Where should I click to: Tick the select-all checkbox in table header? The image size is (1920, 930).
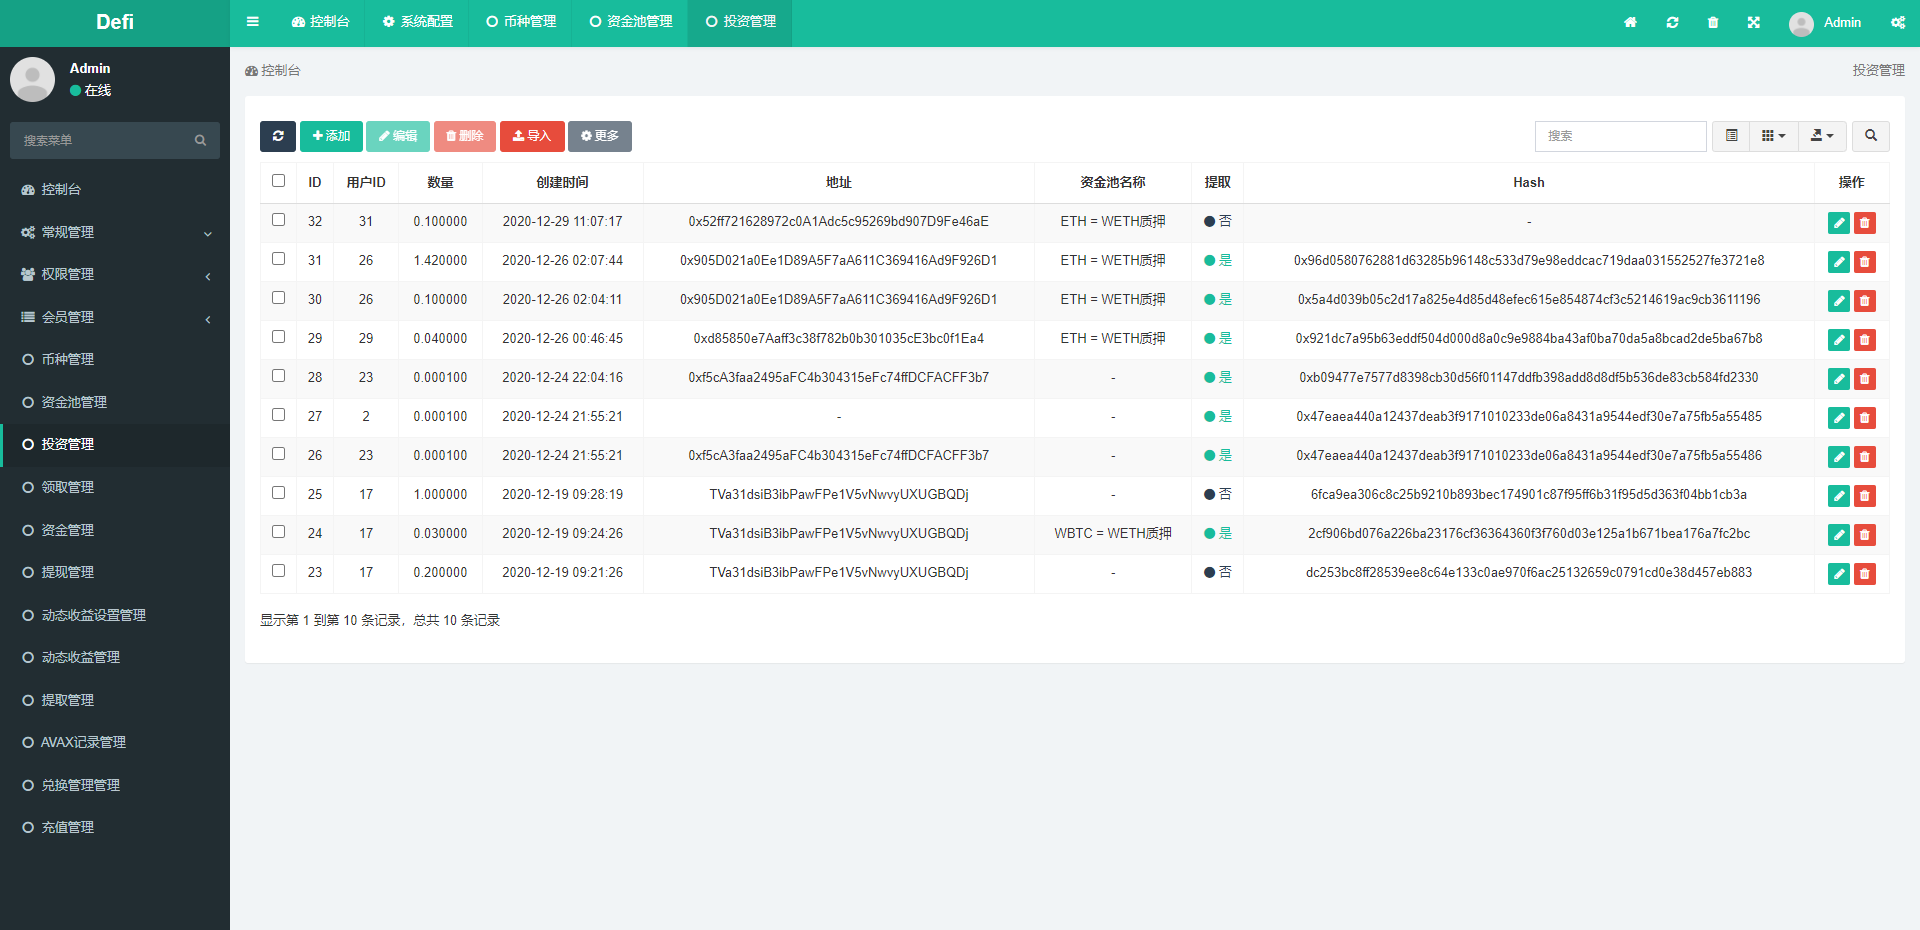tap(278, 181)
